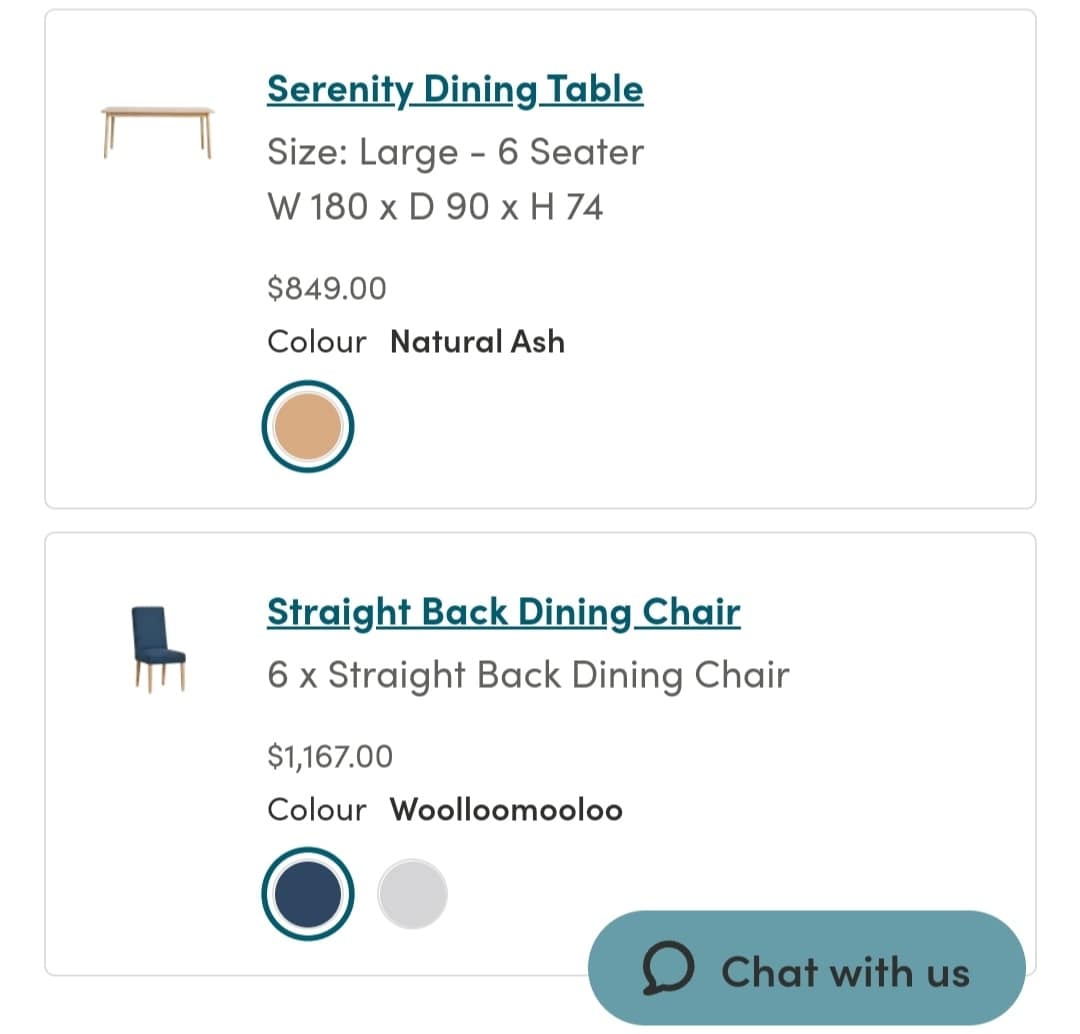Click the 'Size: Large - 6 Seater' text
1080x1034 pixels.
tap(455, 152)
